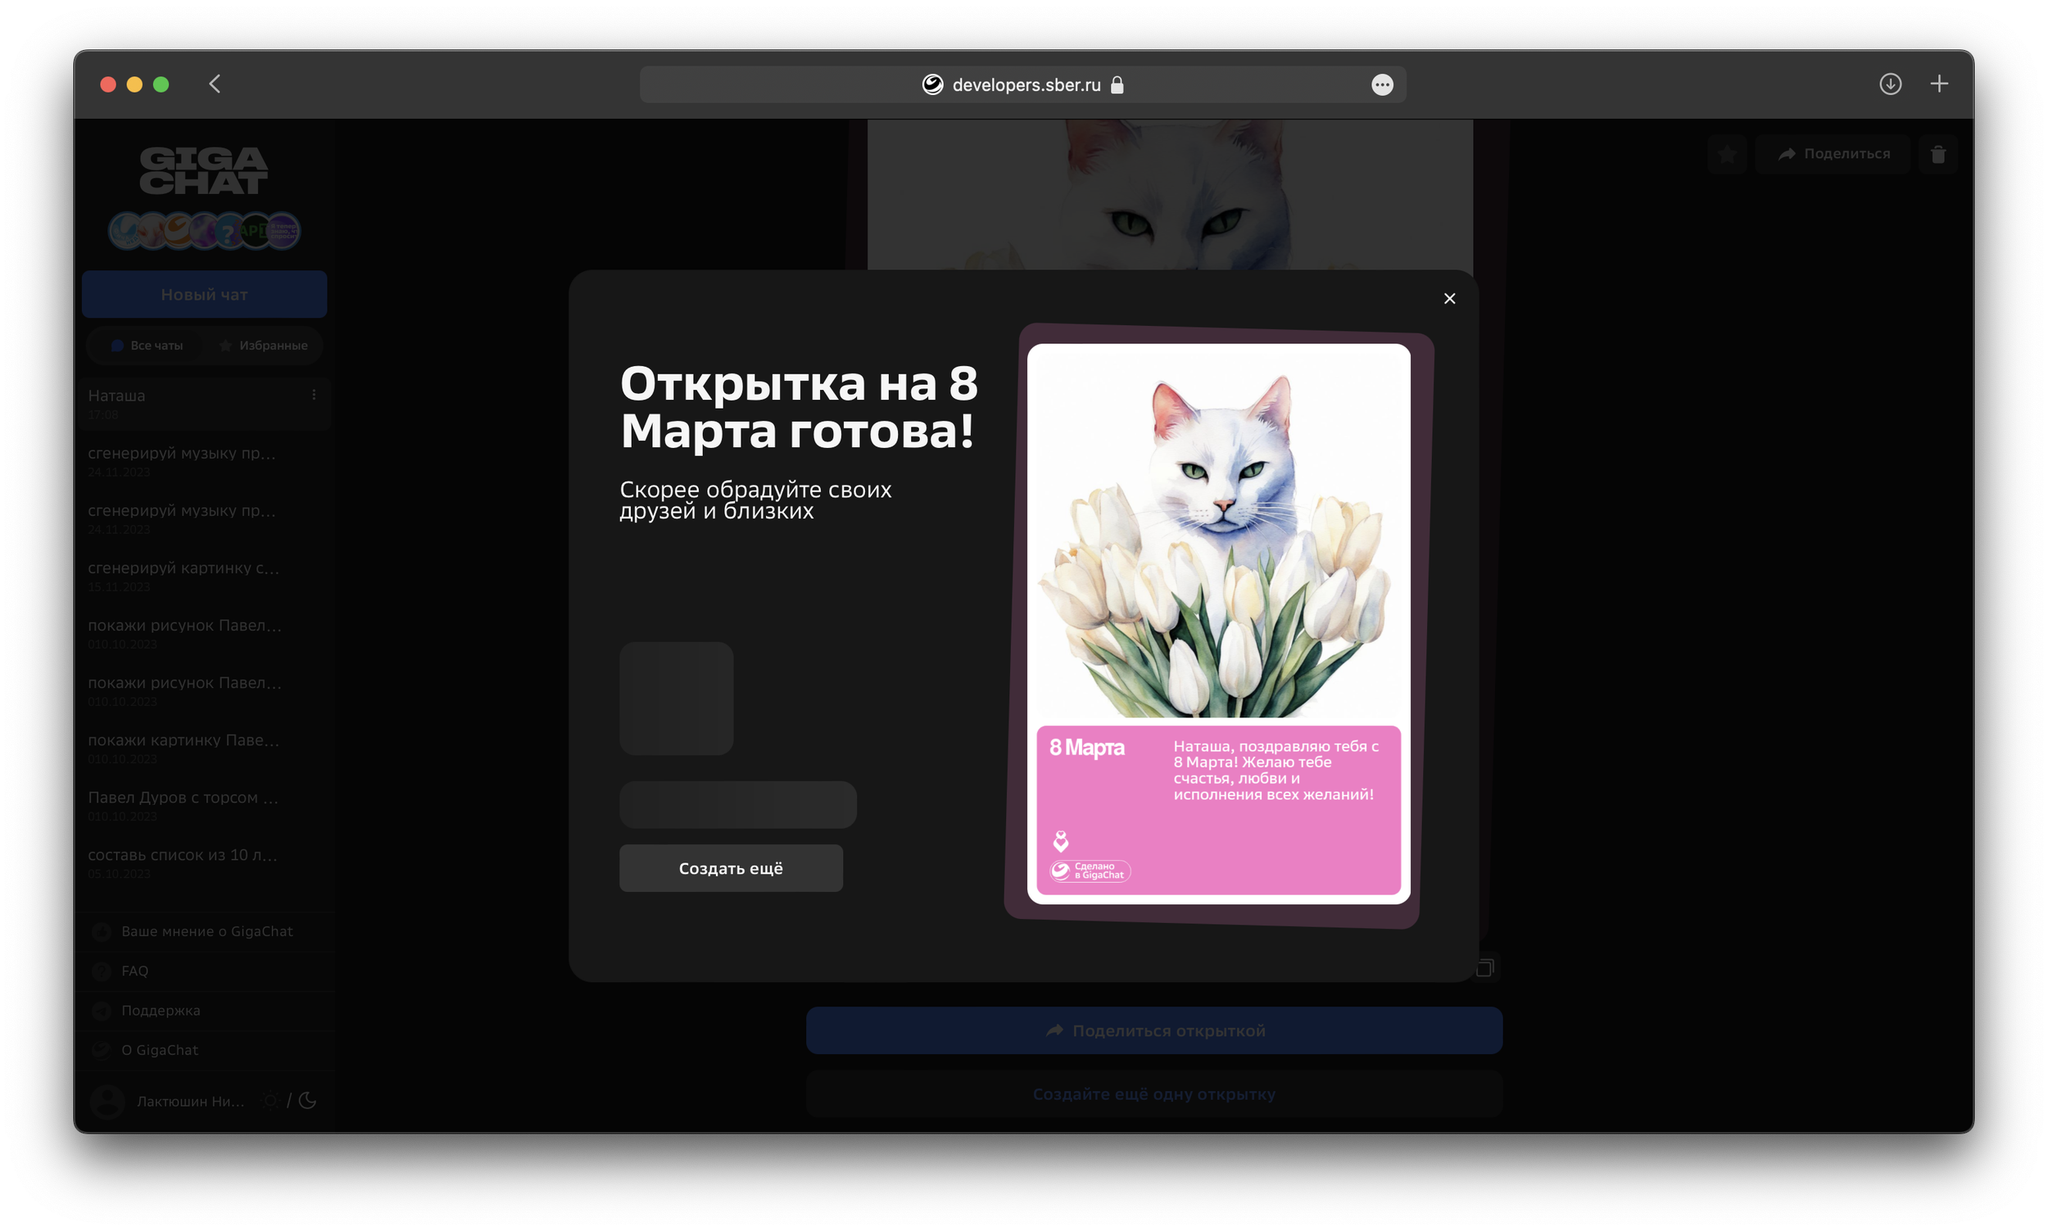Click the "Поделиться" button in the top bar
The height and width of the screenshot is (1231, 2048).
(1833, 154)
